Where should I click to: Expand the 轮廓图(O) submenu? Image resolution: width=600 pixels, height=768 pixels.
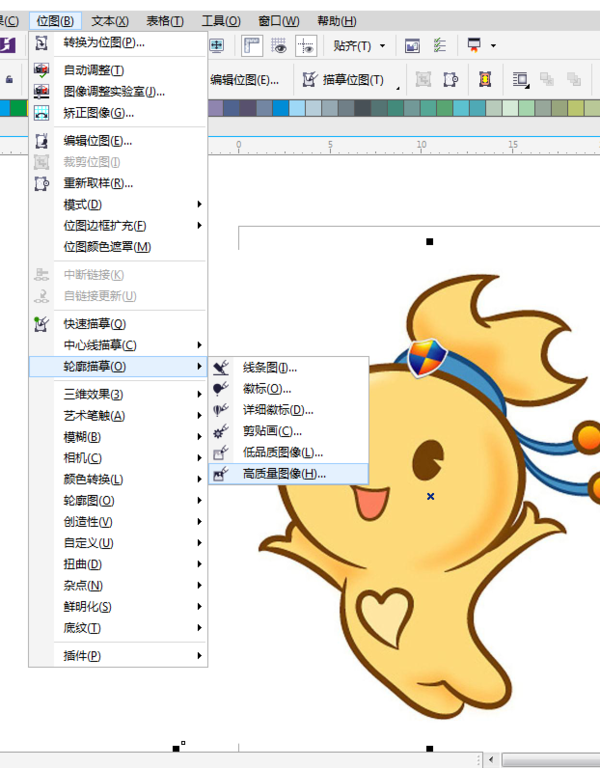[118, 501]
